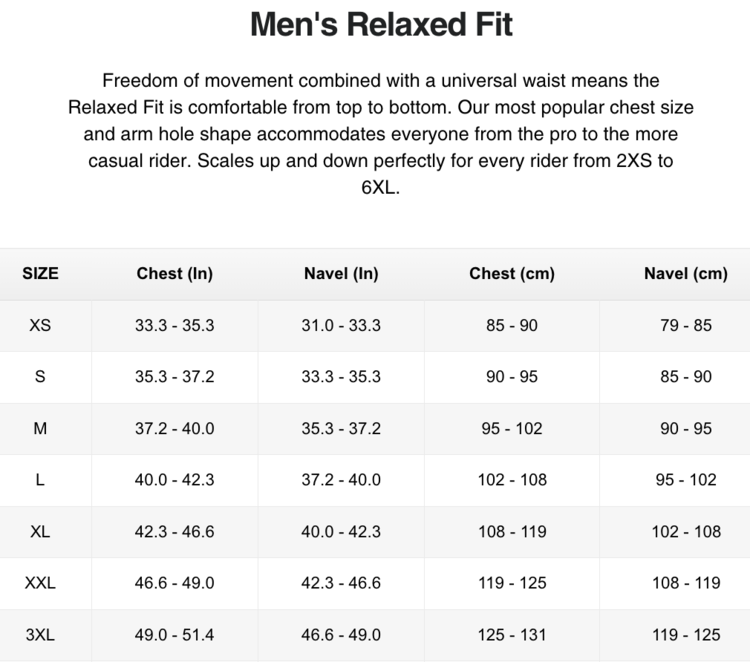Click the SIZE column header
Screen dimensions: 750x662
click(40, 273)
